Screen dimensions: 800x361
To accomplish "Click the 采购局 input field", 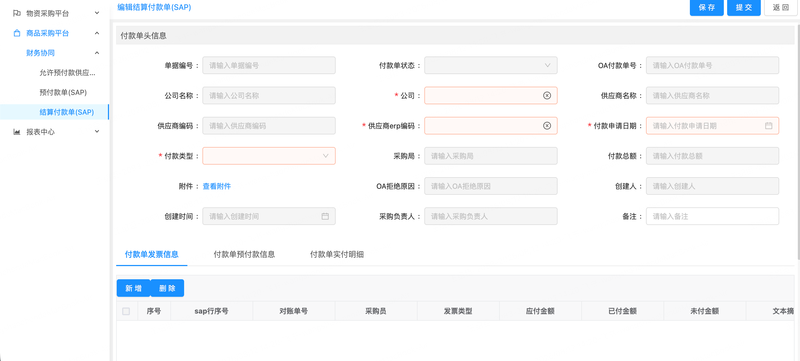I will point(491,156).
